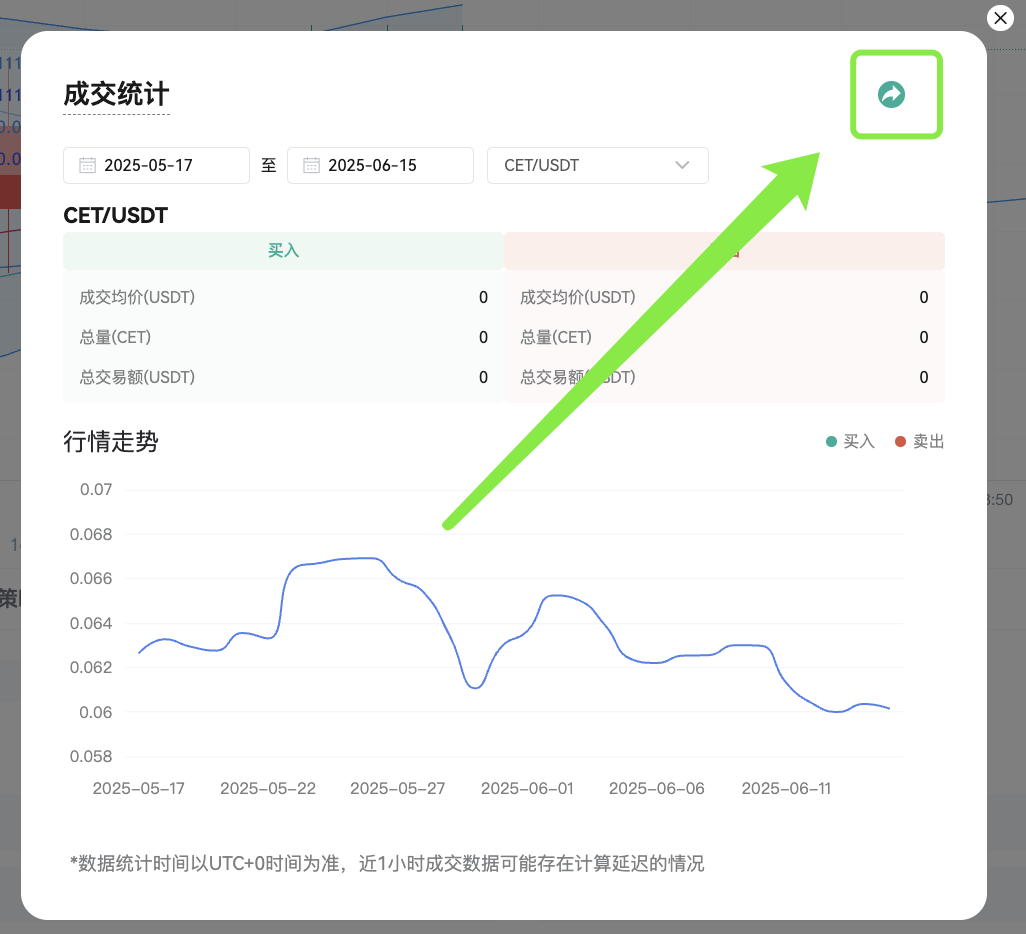1026x934 pixels.
Task: Click calendar icon in end date field
Action: (x=311, y=165)
